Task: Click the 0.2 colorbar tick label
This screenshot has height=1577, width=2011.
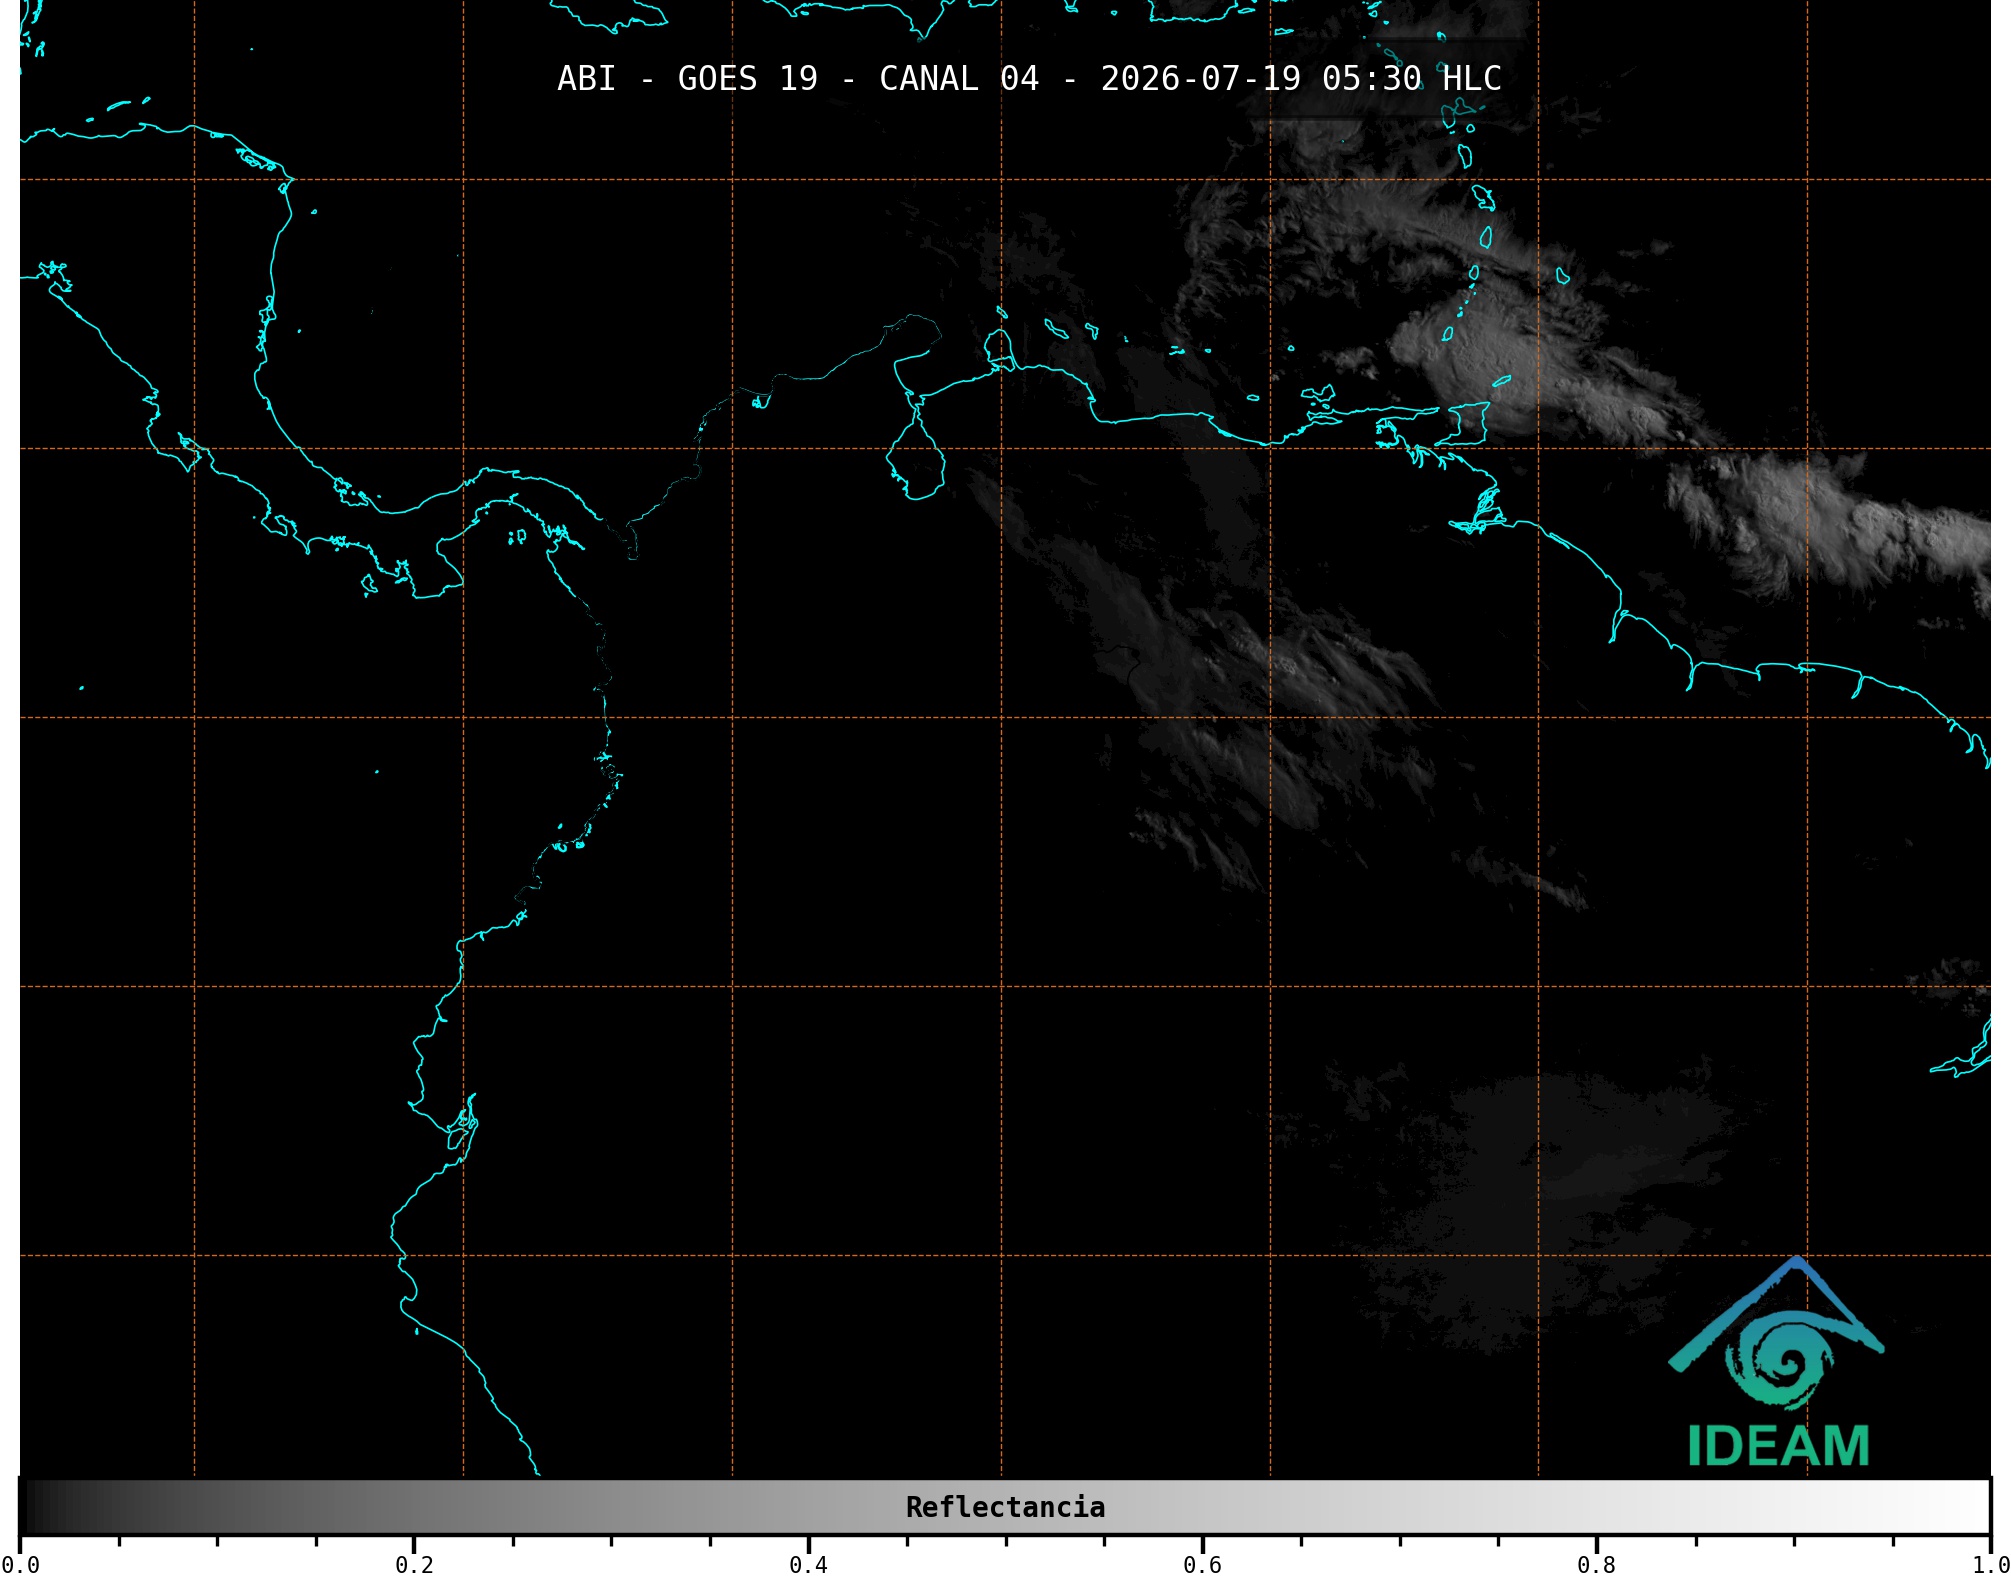Action: coord(414,1564)
